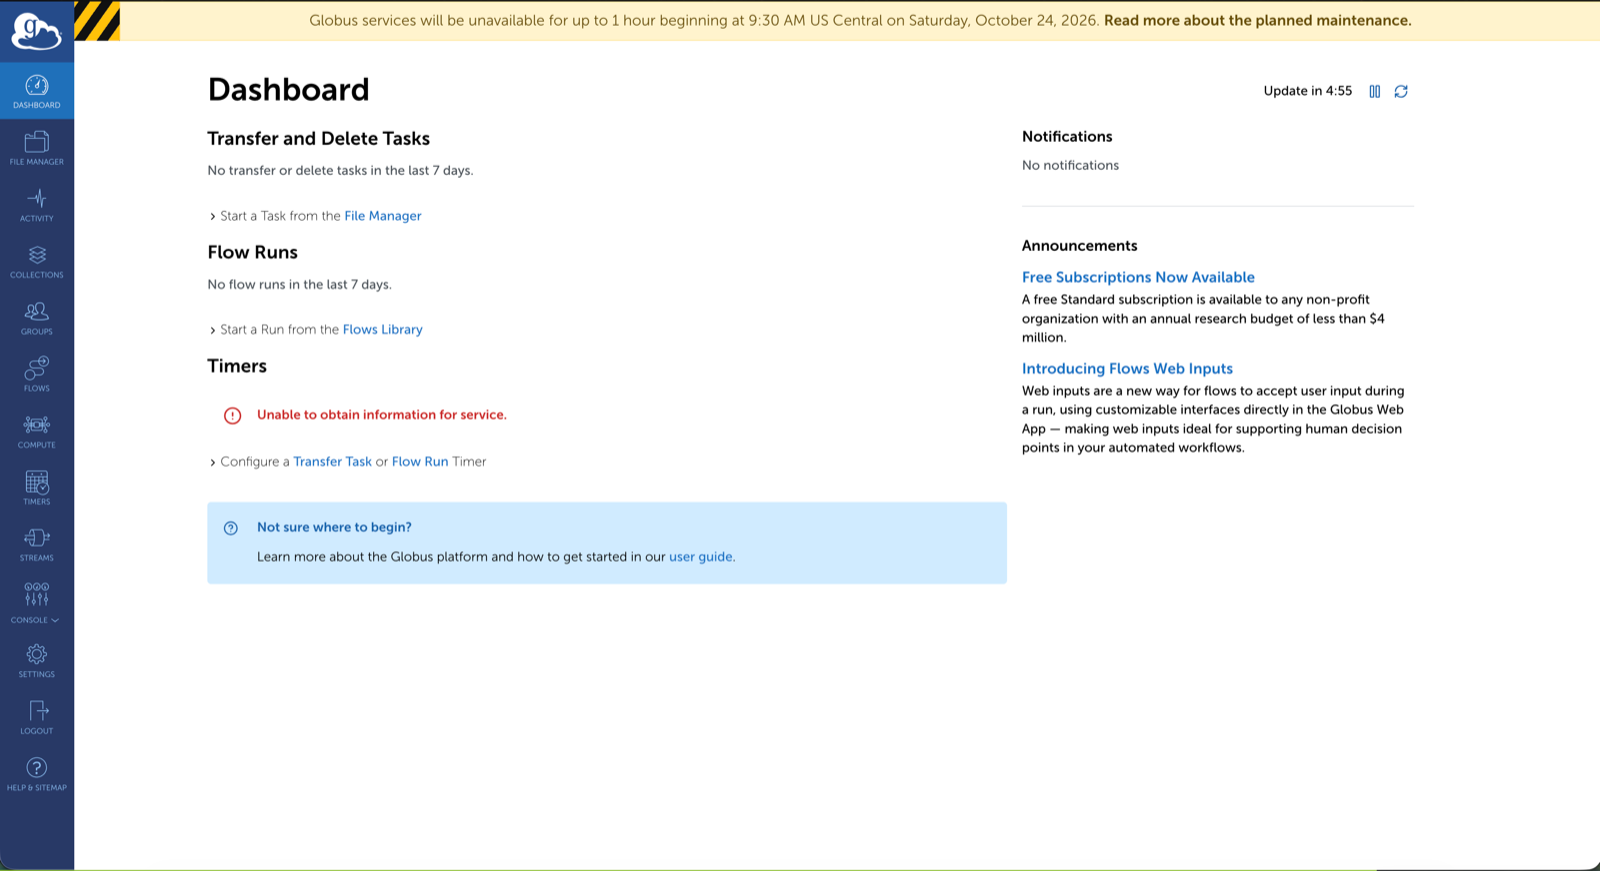The image size is (1600, 871).
Task: Open the Timers sidebar icon
Action: (x=37, y=488)
